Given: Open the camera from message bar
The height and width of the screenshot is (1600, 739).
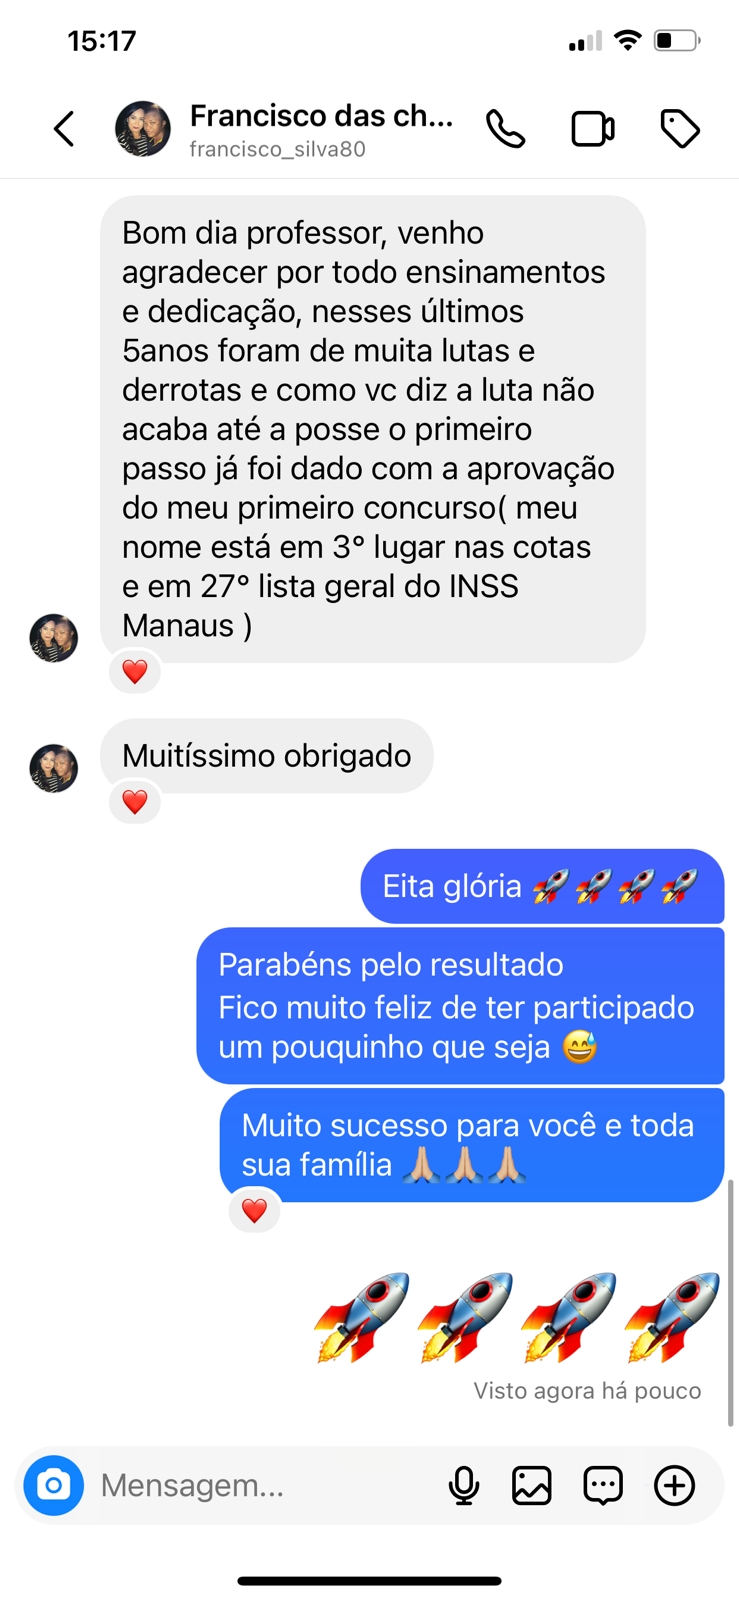Looking at the screenshot, I should (x=54, y=1485).
